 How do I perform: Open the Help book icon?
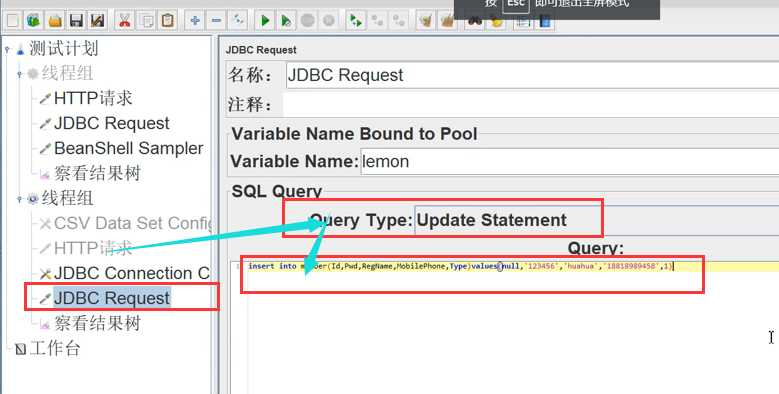tap(545, 22)
